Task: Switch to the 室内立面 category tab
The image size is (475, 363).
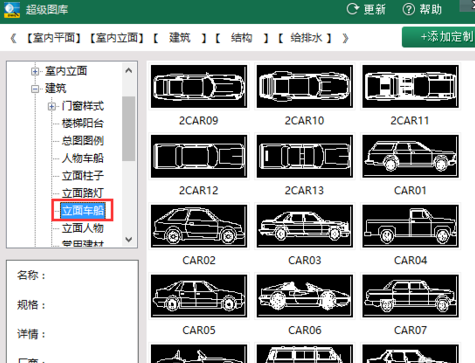Action: click(116, 38)
